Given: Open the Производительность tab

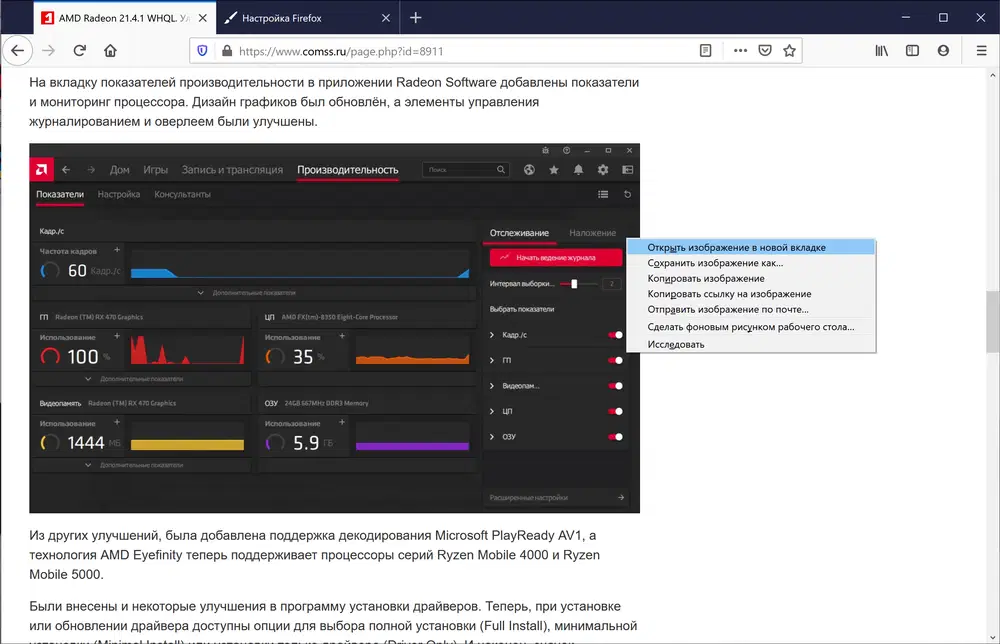Looking at the screenshot, I should [x=348, y=170].
